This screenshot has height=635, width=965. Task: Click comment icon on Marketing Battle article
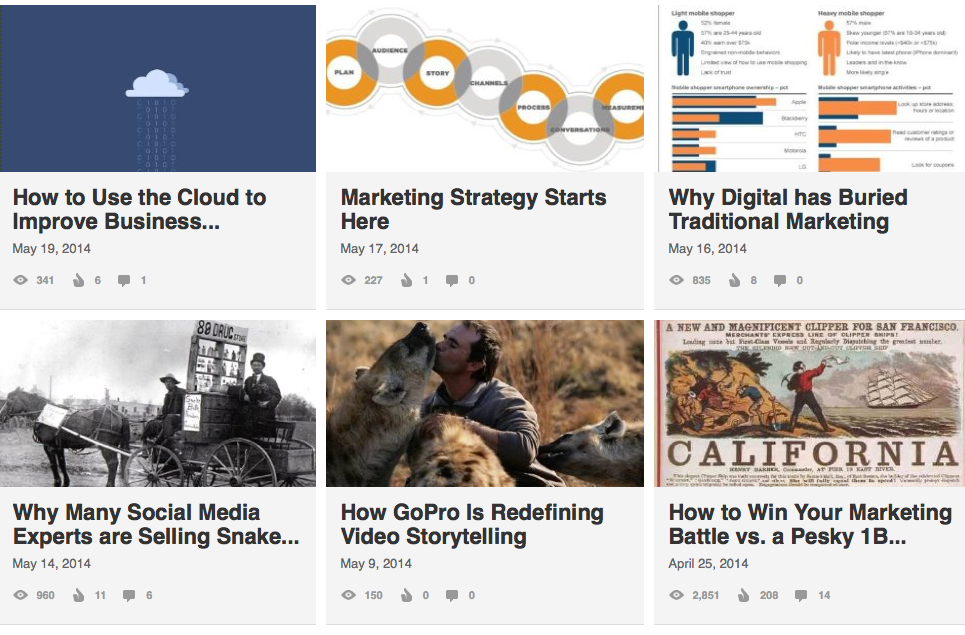point(801,596)
